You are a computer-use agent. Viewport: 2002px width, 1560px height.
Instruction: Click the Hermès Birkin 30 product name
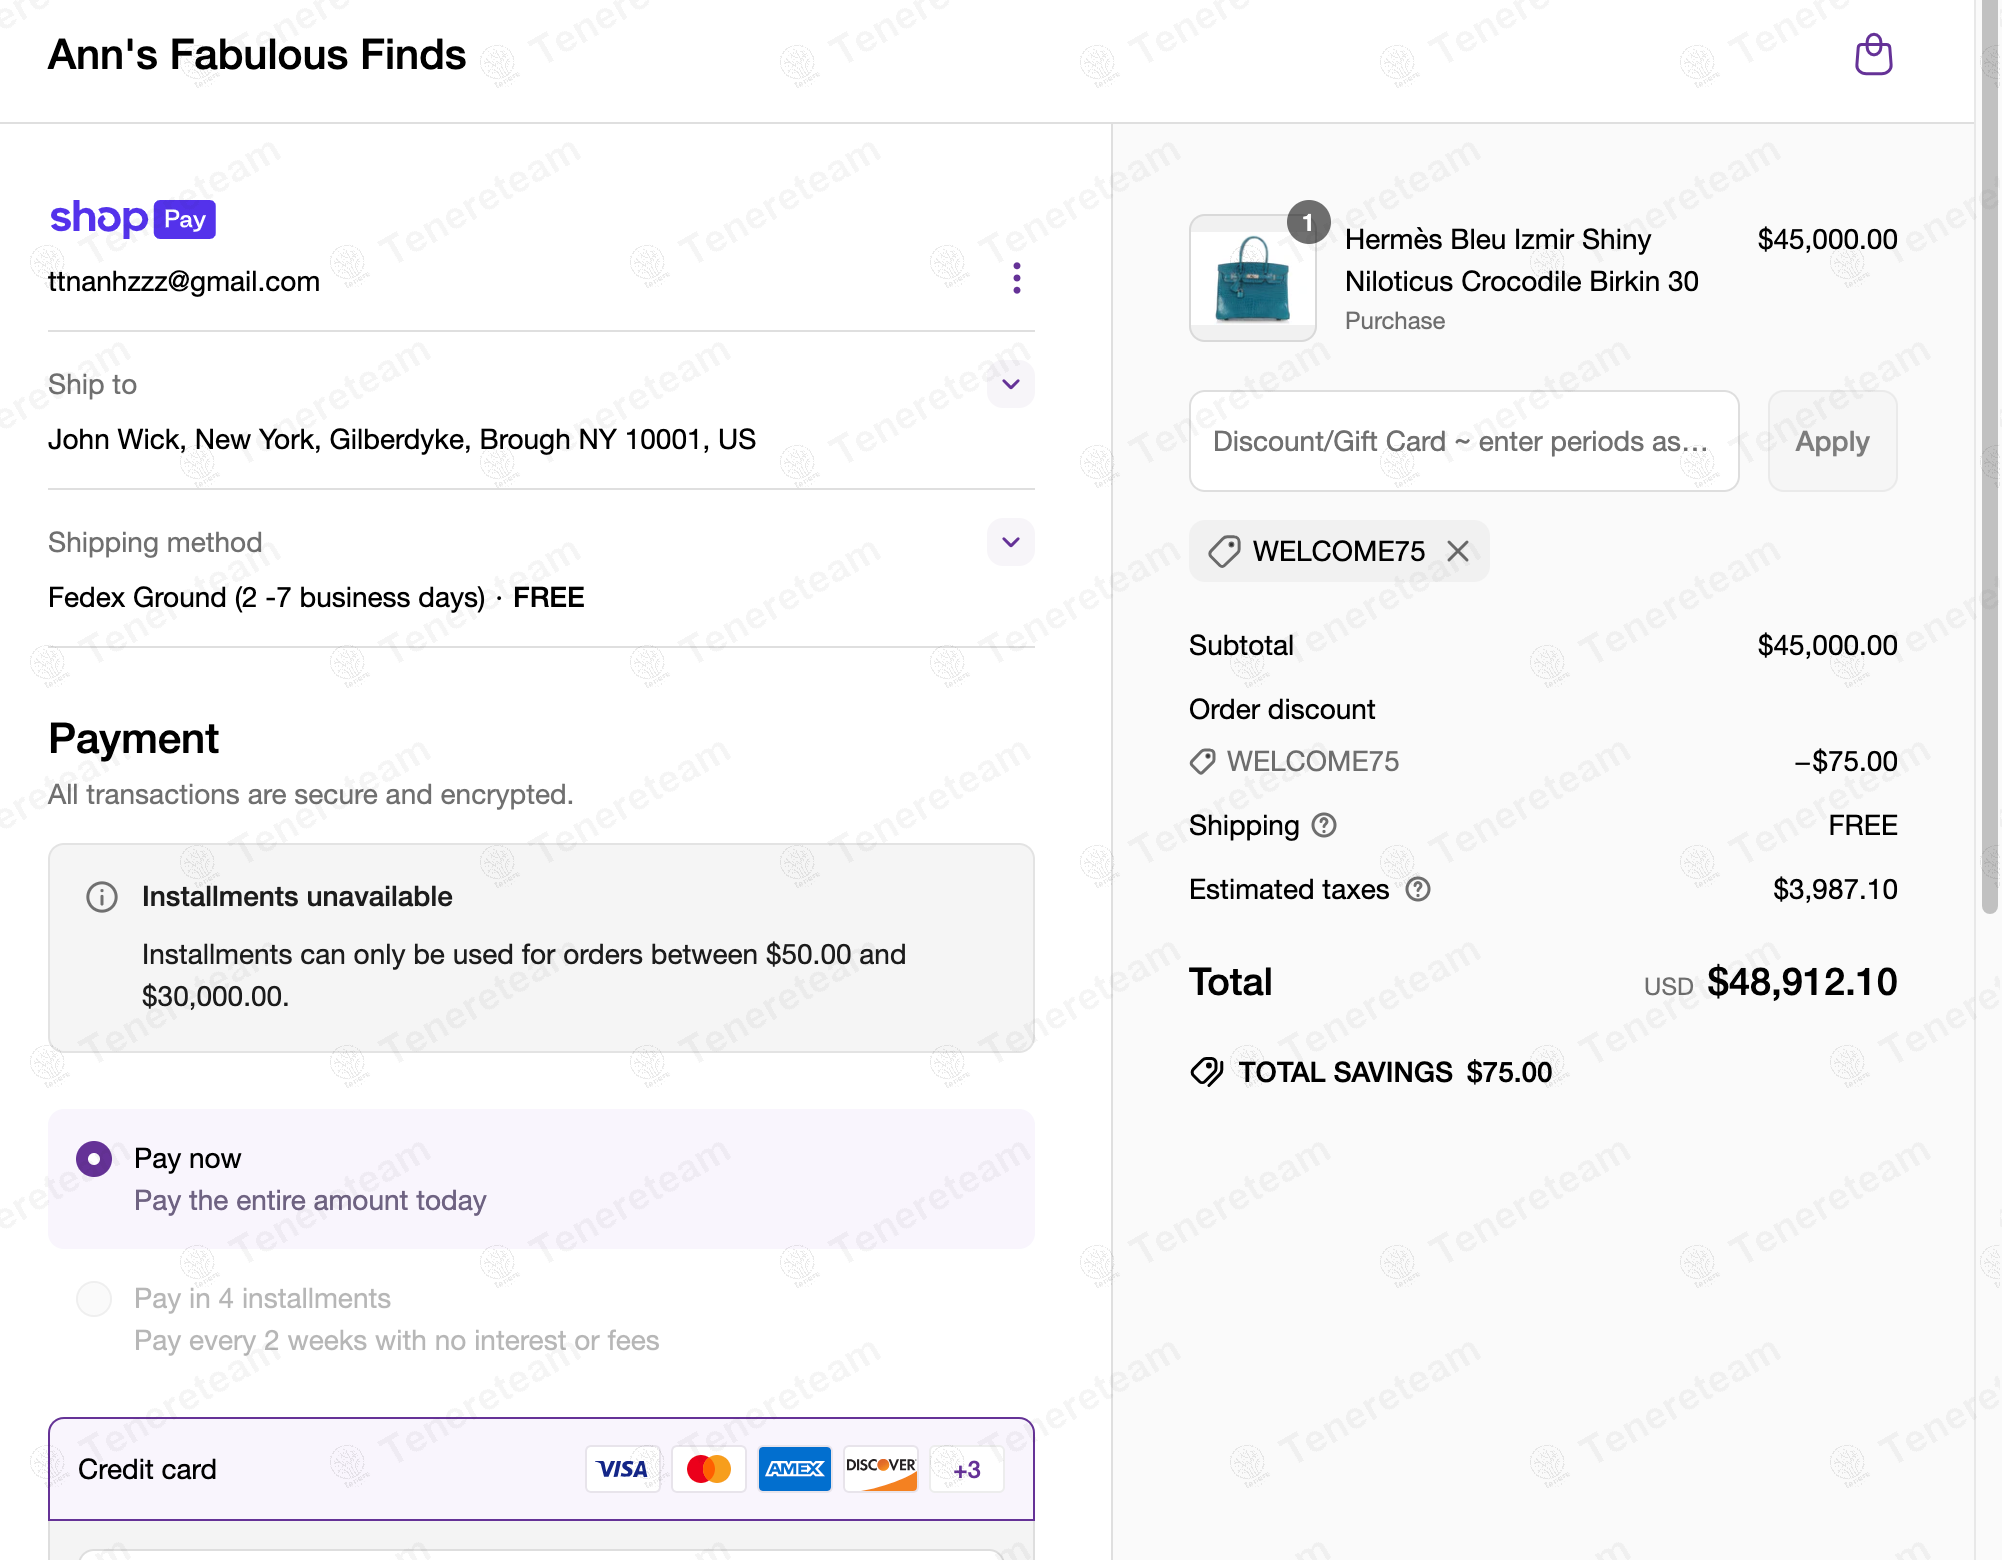coord(1521,260)
